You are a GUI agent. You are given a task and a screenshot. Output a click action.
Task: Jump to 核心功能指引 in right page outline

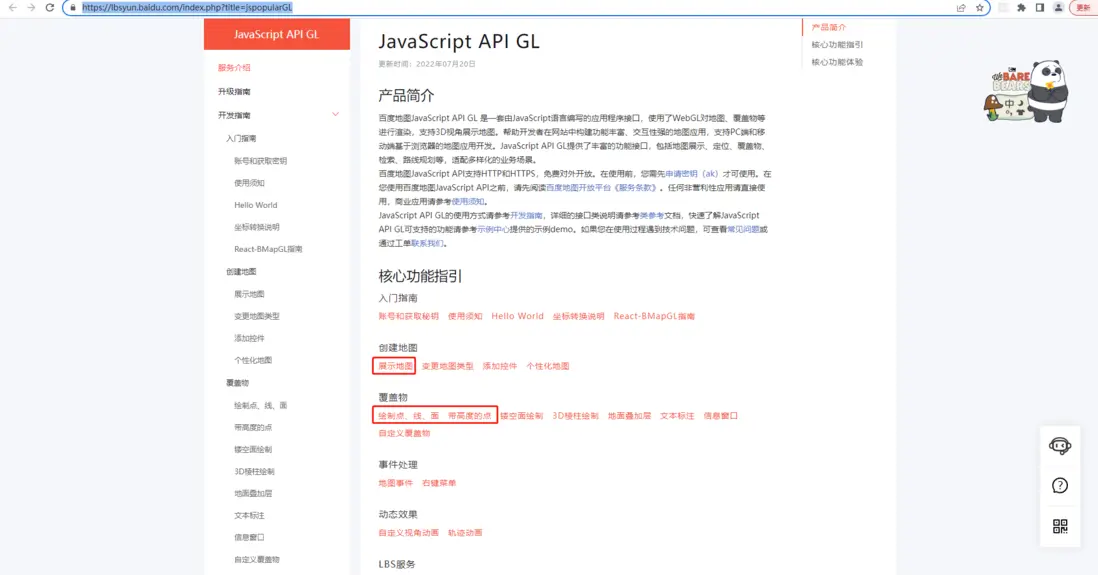click(x=837, y=45)
